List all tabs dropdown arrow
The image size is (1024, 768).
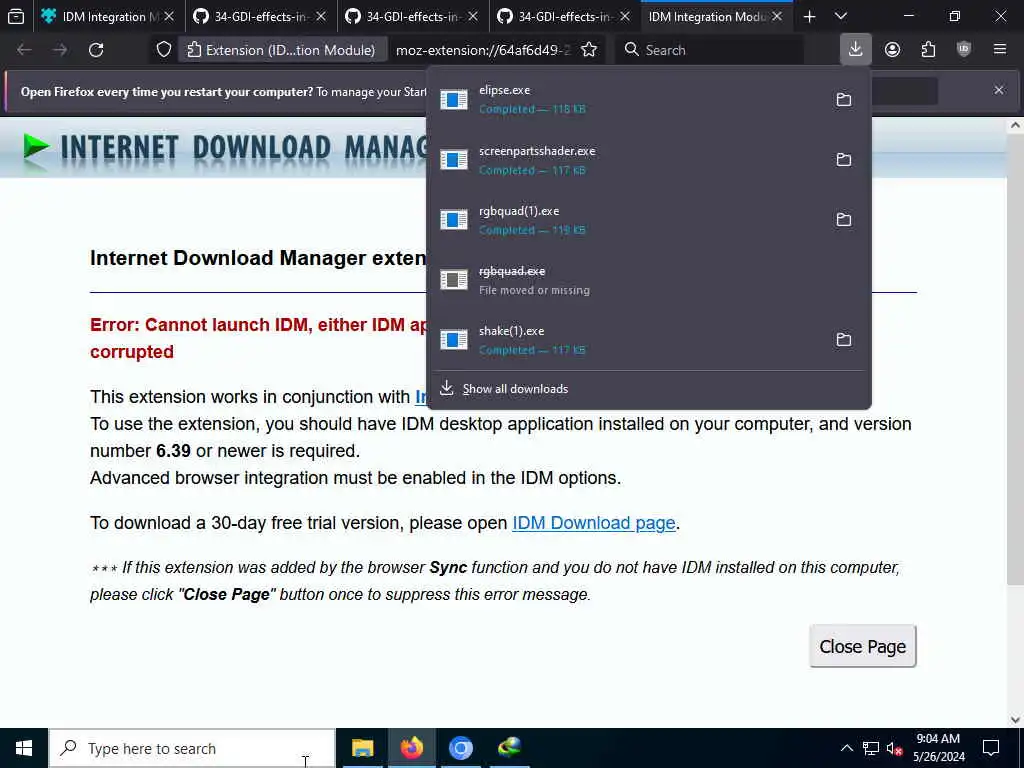point(841,17)
